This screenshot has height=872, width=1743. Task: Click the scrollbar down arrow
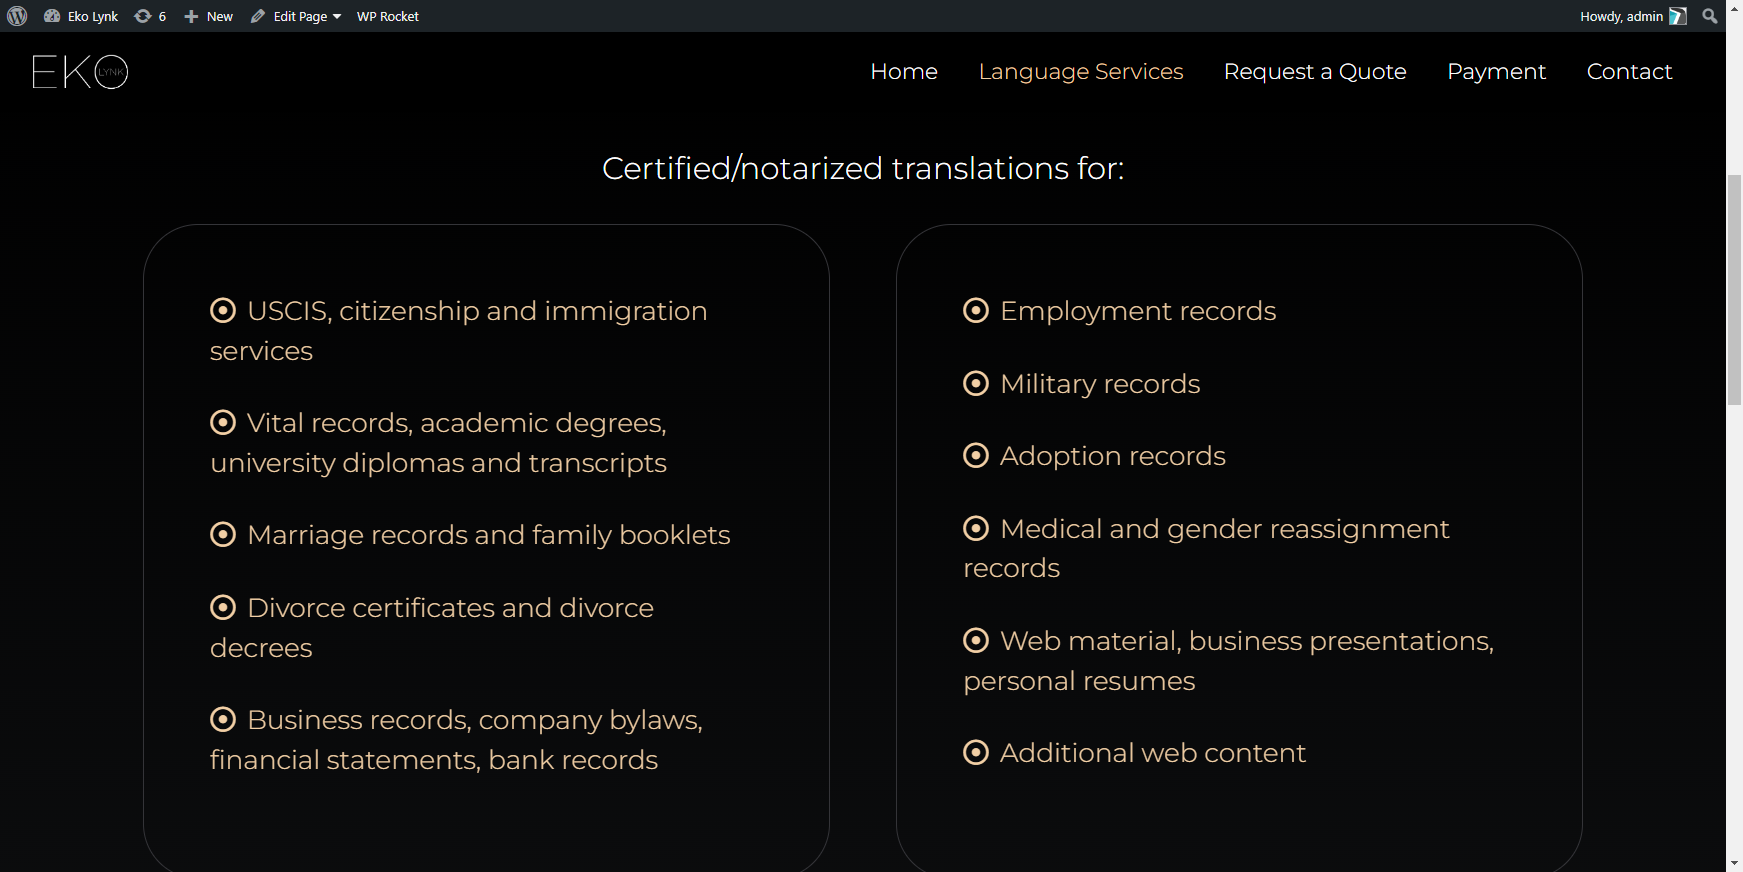coord(1734,863)
